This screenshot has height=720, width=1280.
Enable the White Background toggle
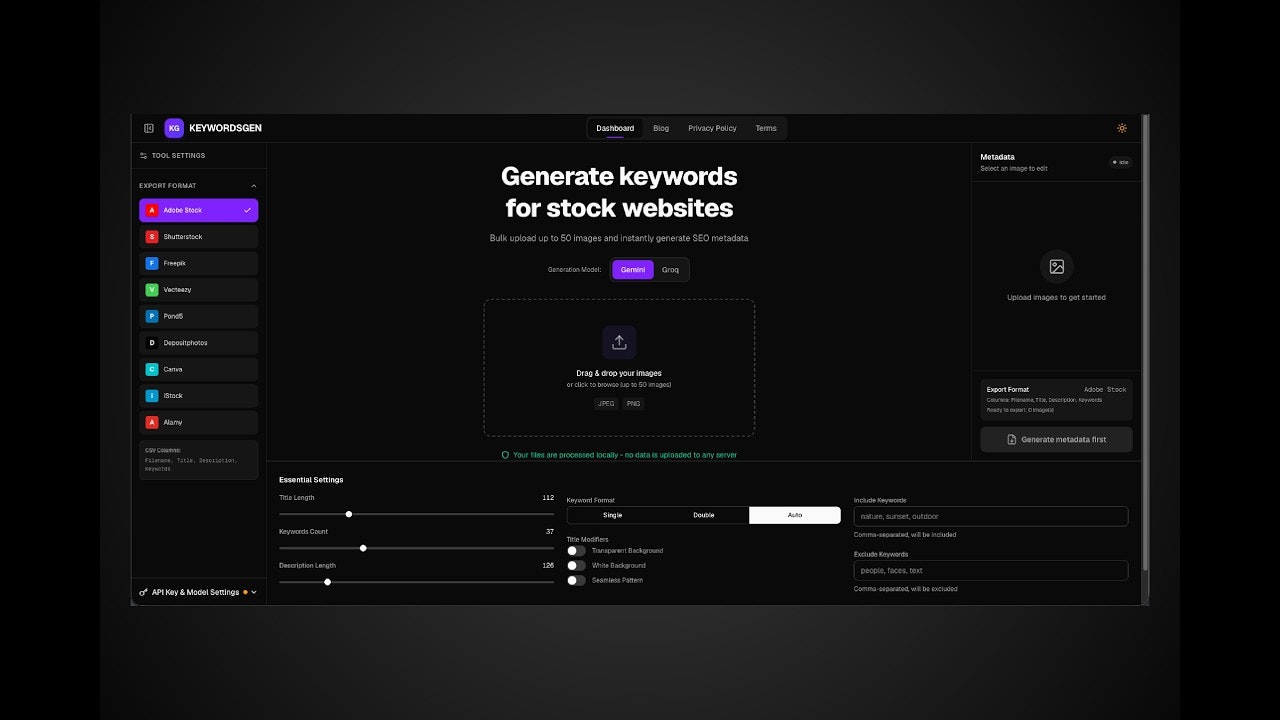pyautogui.click(x=576, y=566)
